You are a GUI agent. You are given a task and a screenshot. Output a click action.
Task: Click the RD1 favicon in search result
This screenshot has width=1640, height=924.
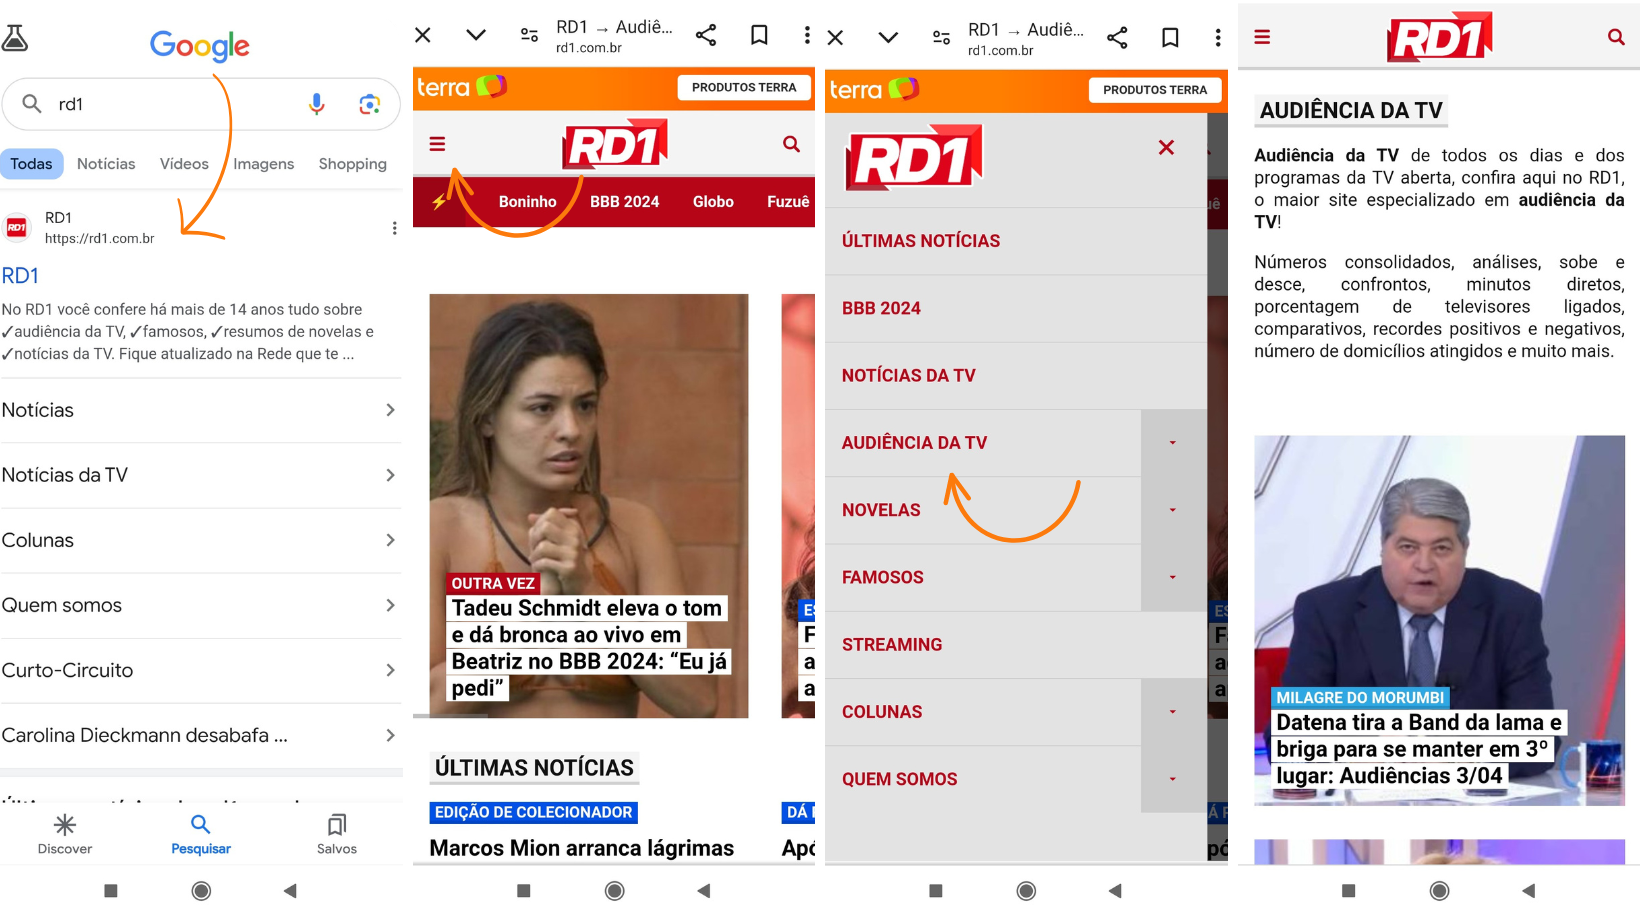pos(17,228)
